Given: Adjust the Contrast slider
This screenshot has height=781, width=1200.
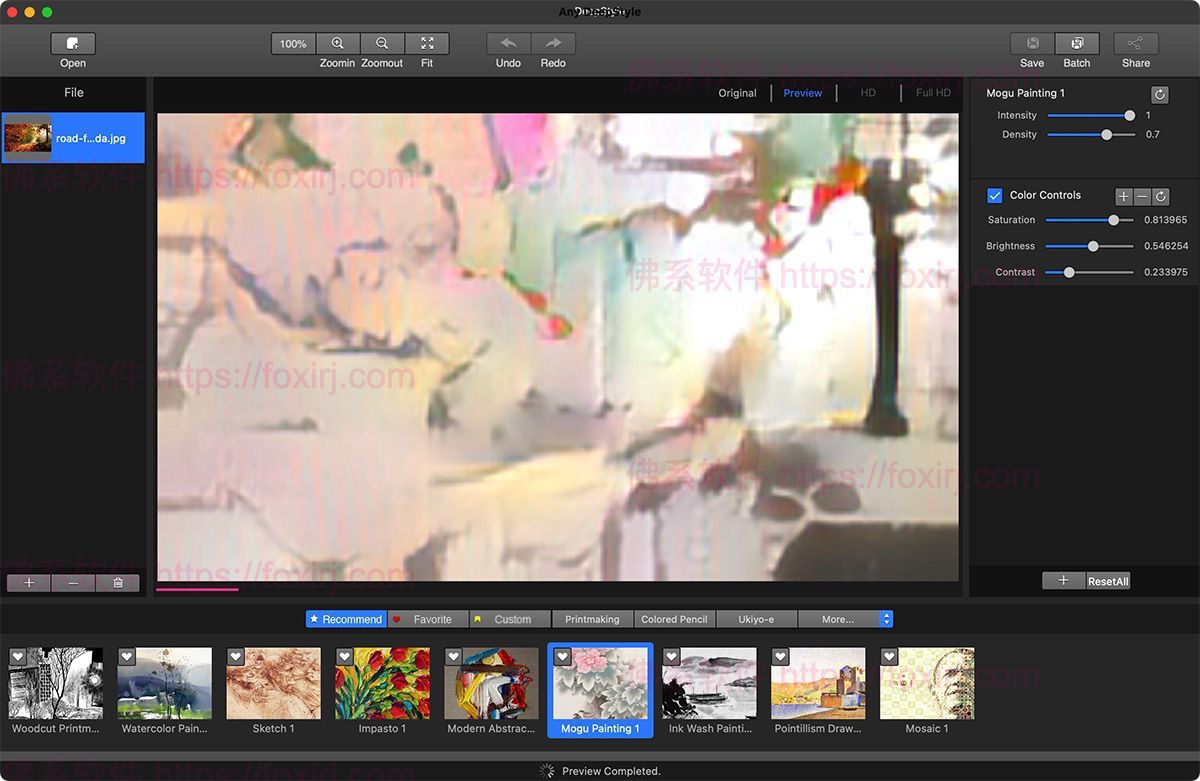Looking at the screenshot, I should pos(1070,271).
